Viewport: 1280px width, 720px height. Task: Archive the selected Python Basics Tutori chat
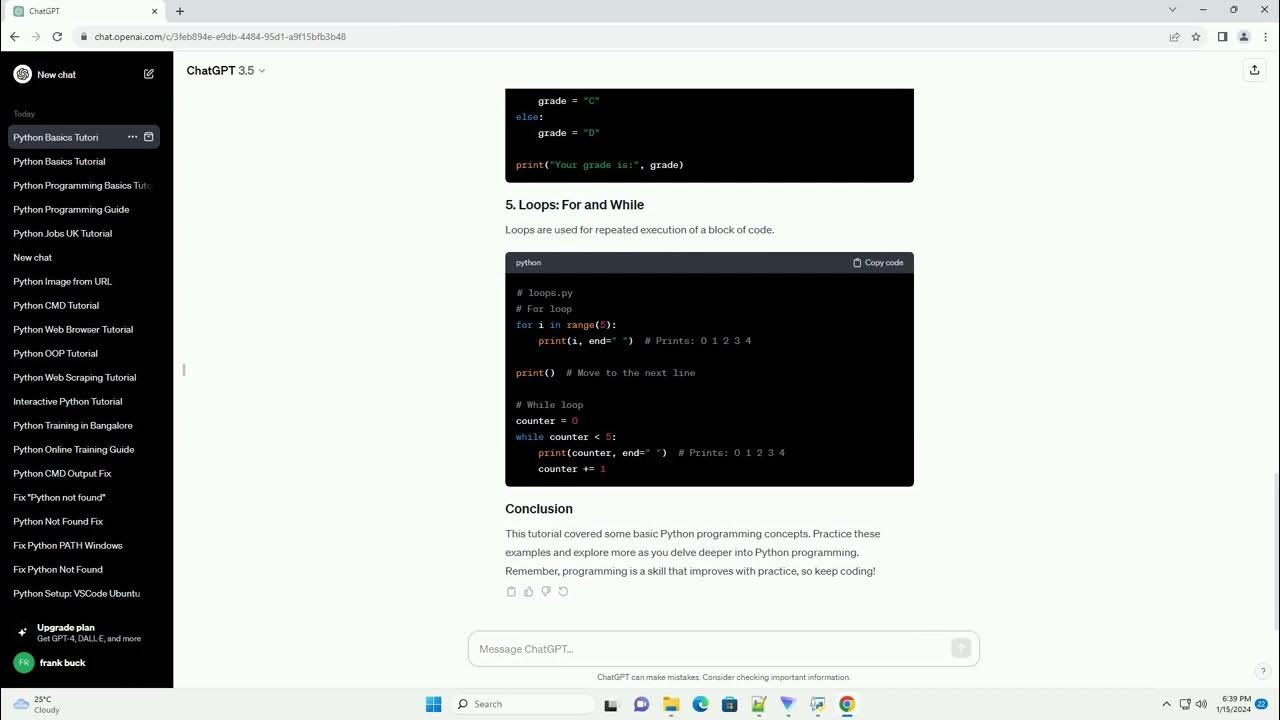[149, 137]
